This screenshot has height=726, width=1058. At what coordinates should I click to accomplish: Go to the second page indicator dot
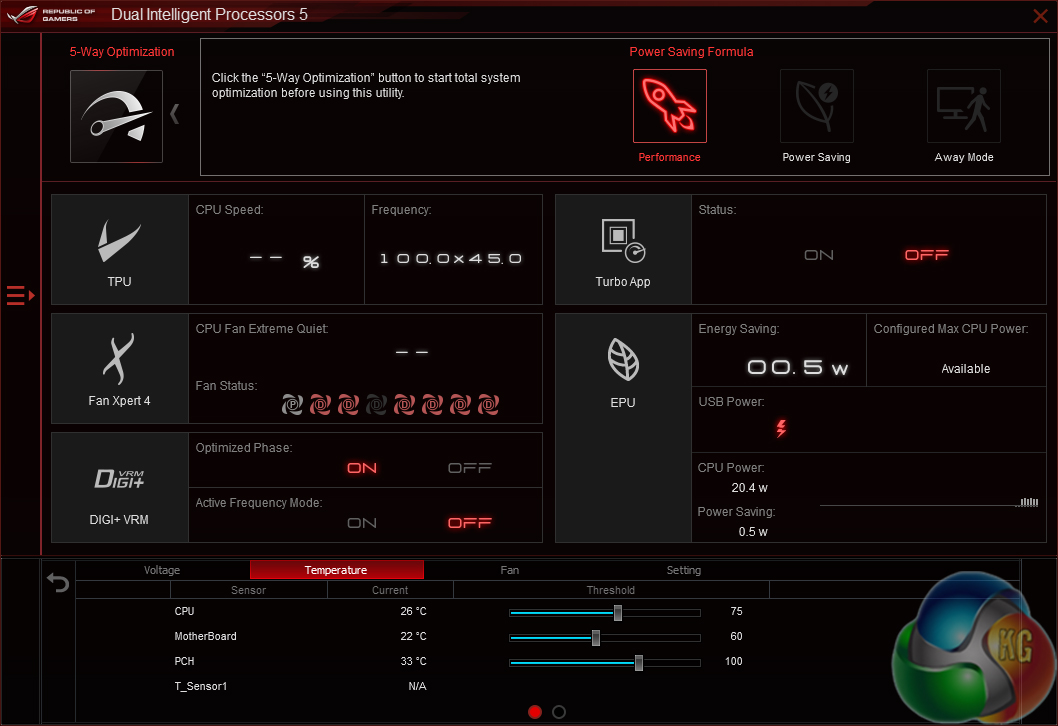point(559,712)
